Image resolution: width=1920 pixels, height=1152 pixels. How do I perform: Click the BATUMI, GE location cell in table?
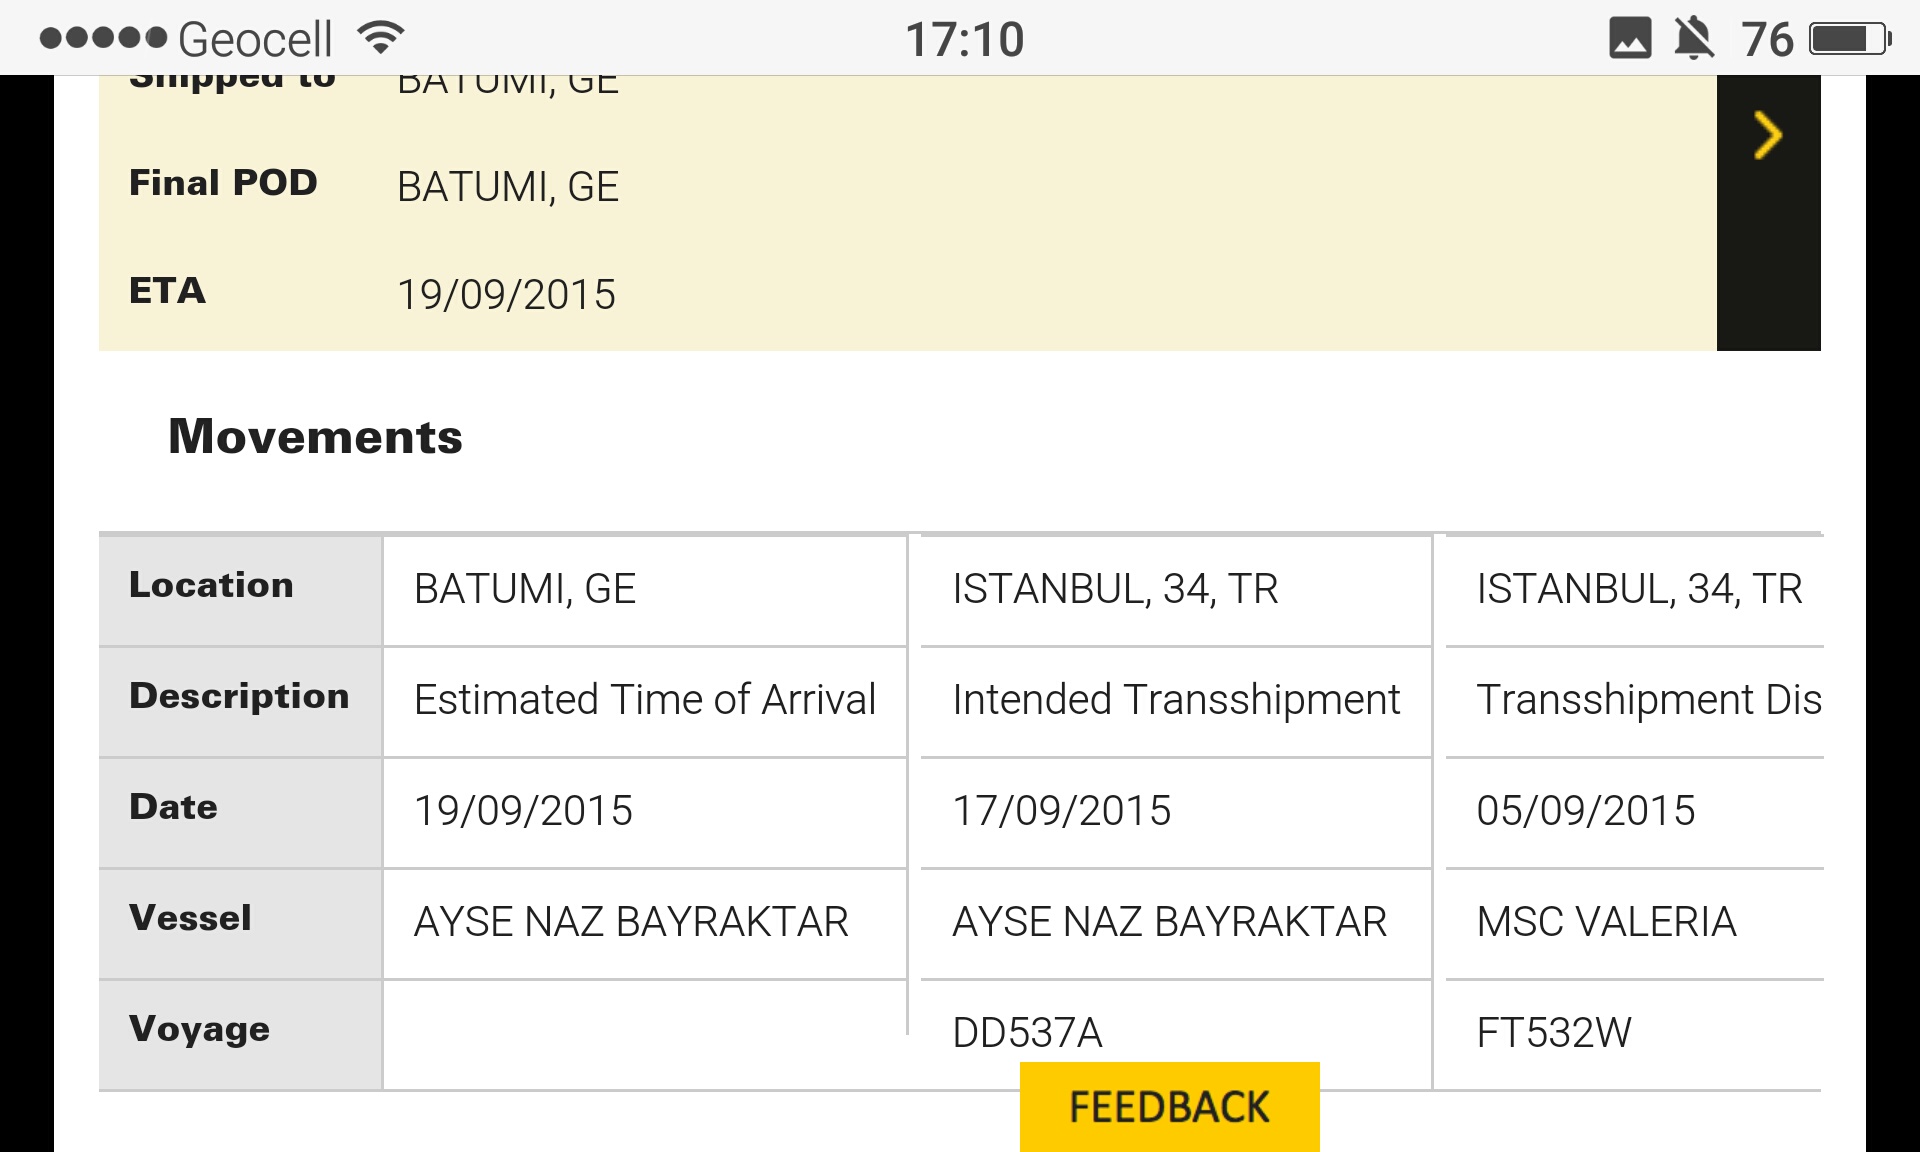pyautogui.click(x=525, y=589)
